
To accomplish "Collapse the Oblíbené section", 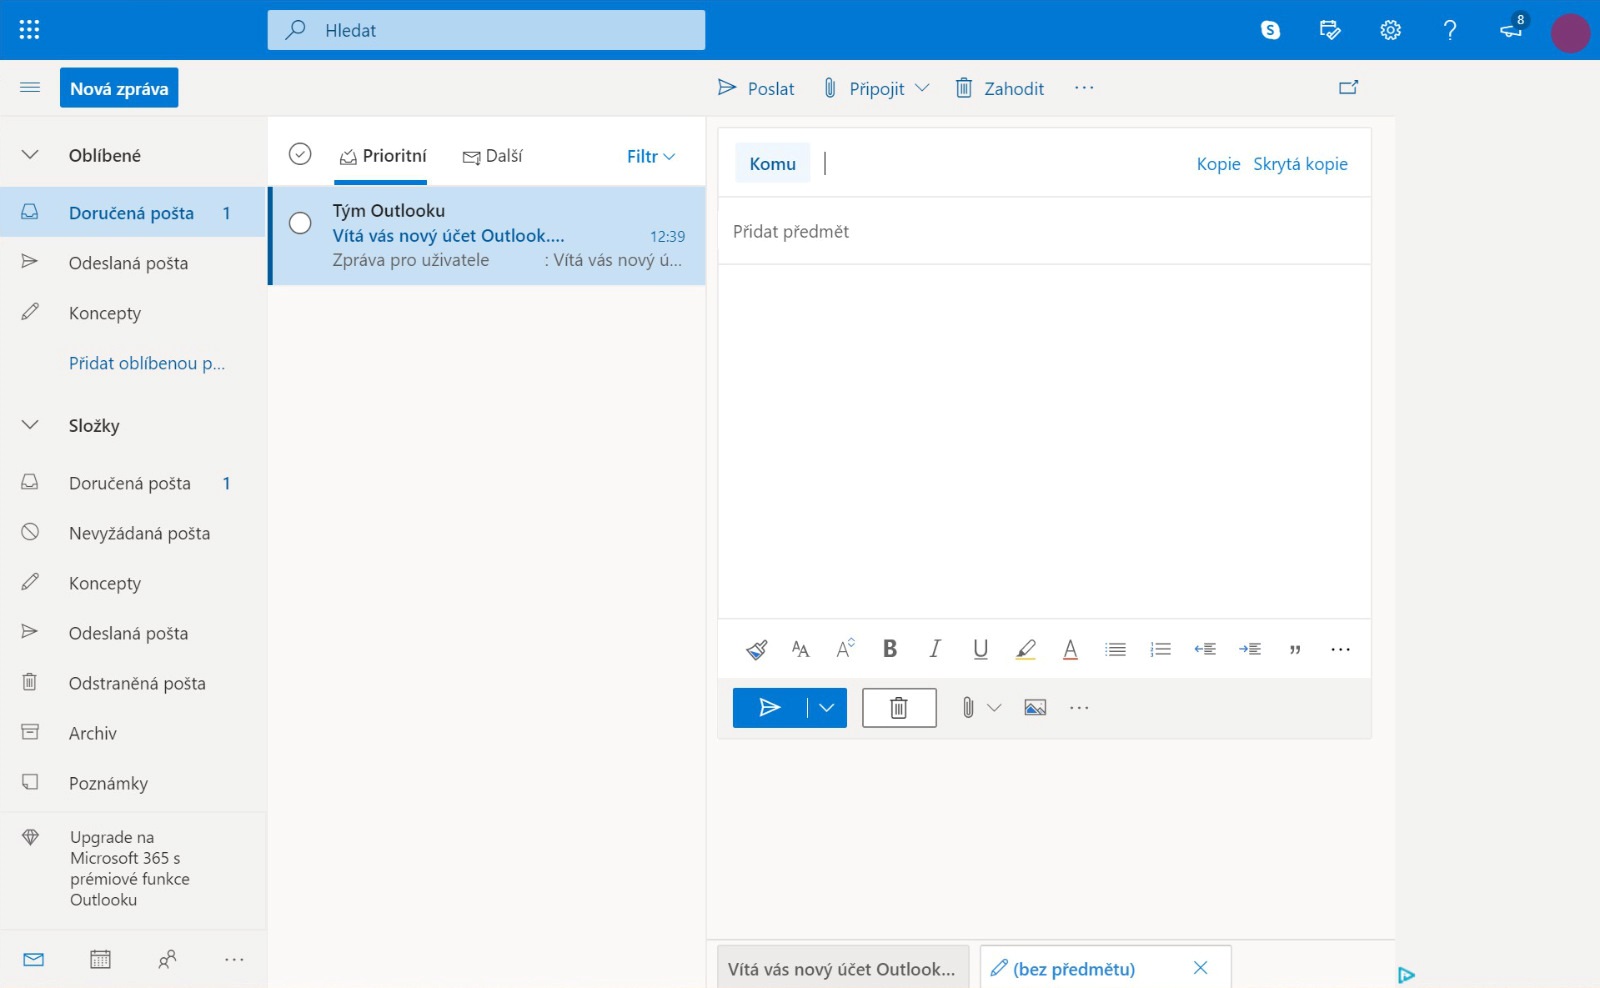I will tap(28, 154).
